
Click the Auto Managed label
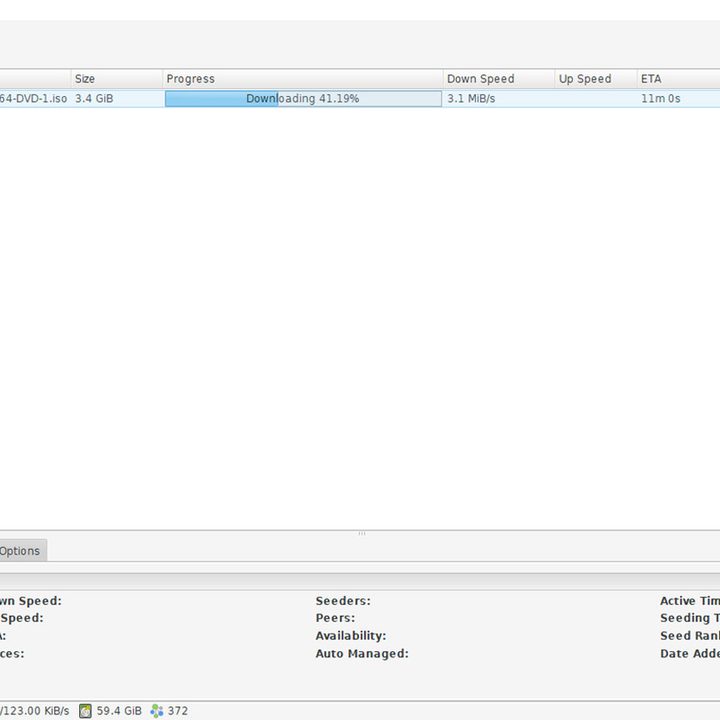pos(362,653)
